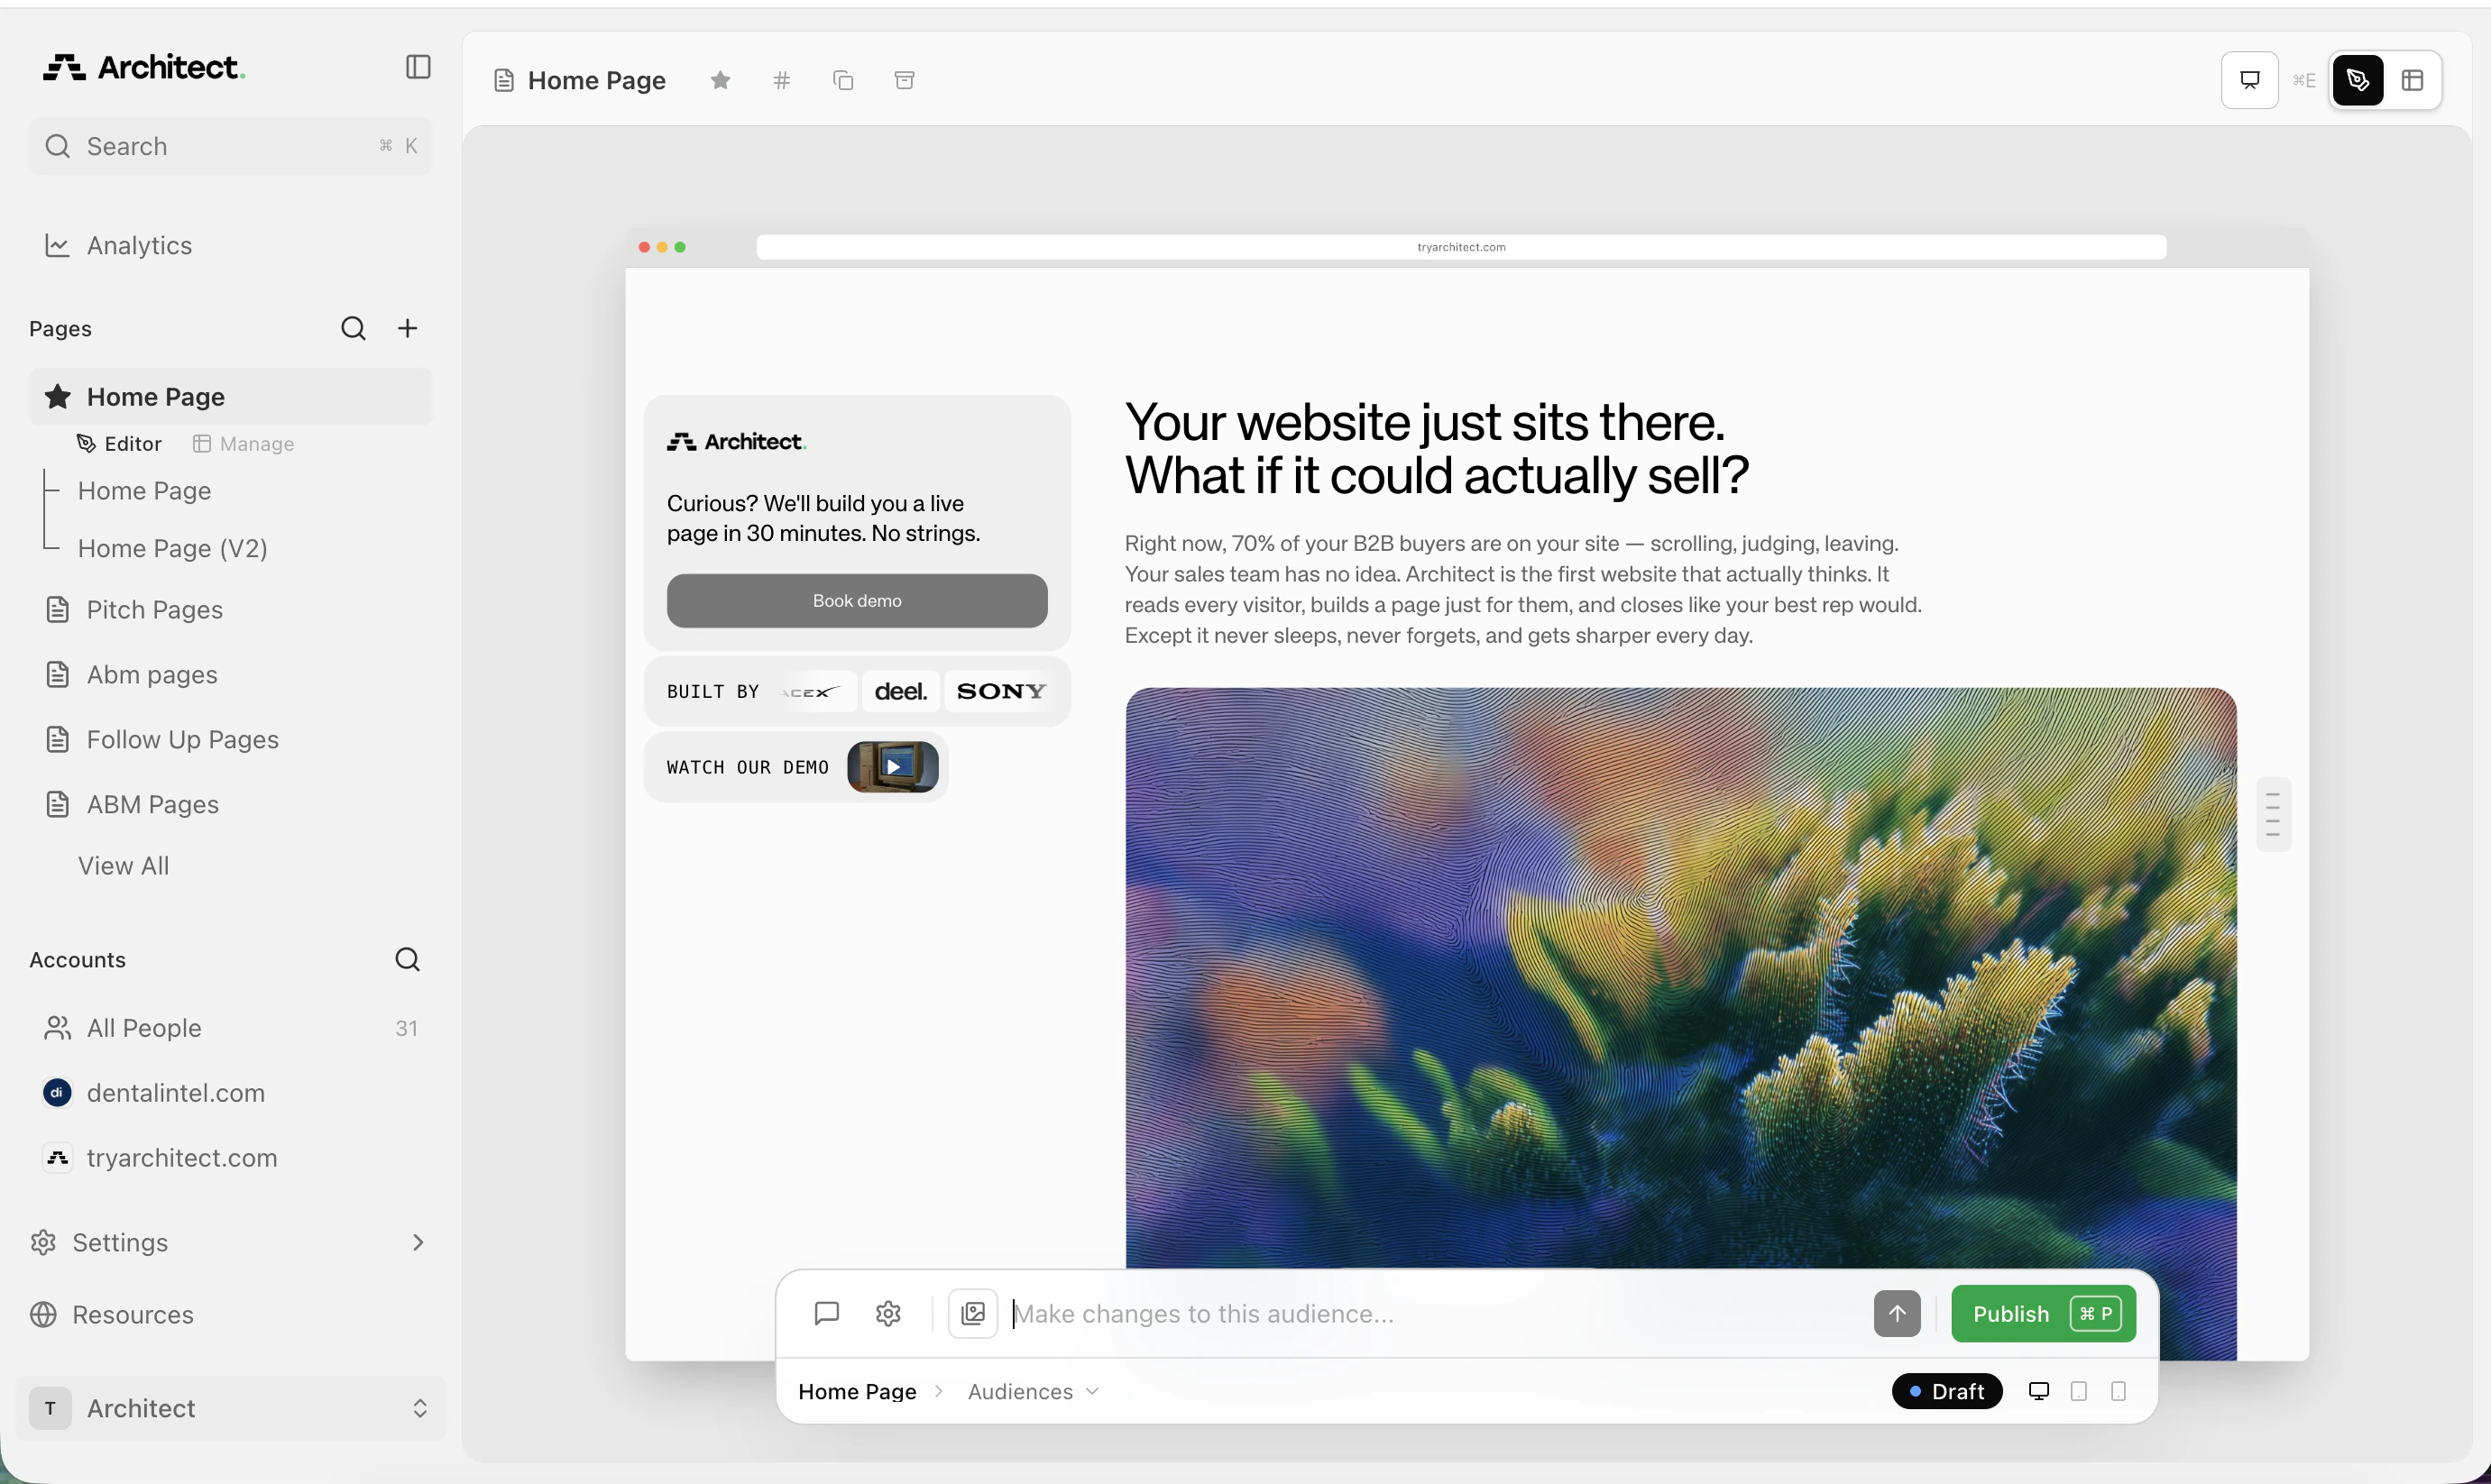Click the Architect logo in preview card

click(x=737, y=442)
